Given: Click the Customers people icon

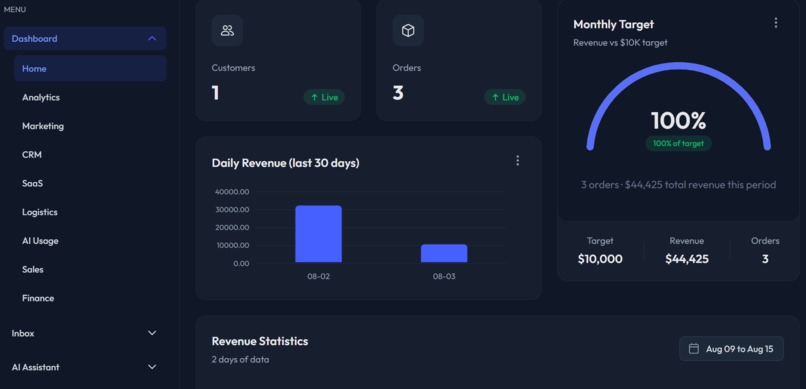Looking at the screenshot, I should pos(227,31).
